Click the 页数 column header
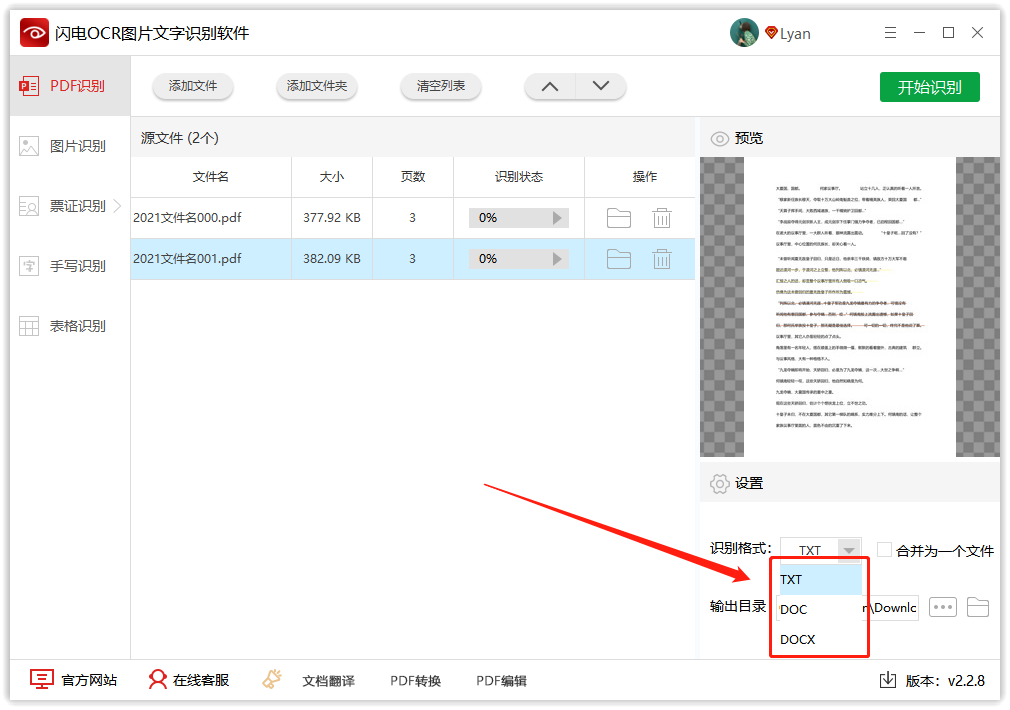Screen dimensions: 1010x710 [x=413, y=177]
